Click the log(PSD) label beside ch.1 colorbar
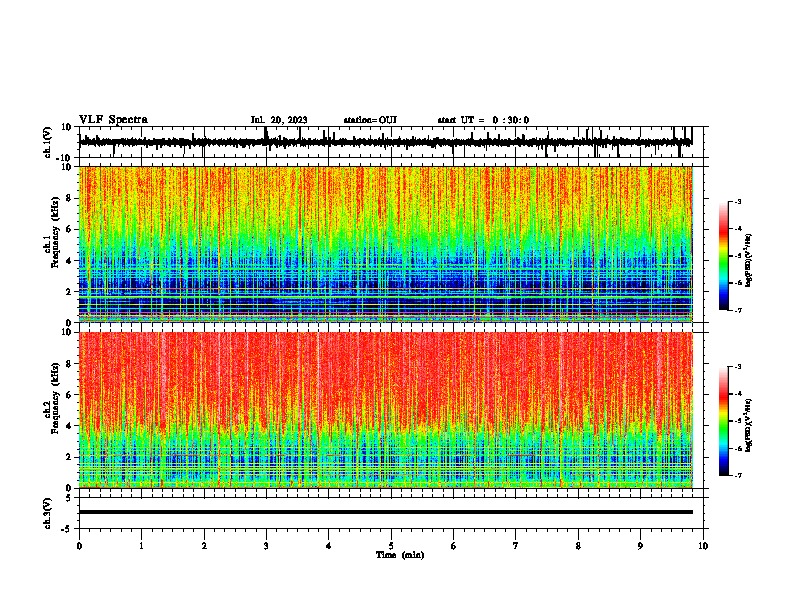 pyautogui.click(x=749, y=260)
